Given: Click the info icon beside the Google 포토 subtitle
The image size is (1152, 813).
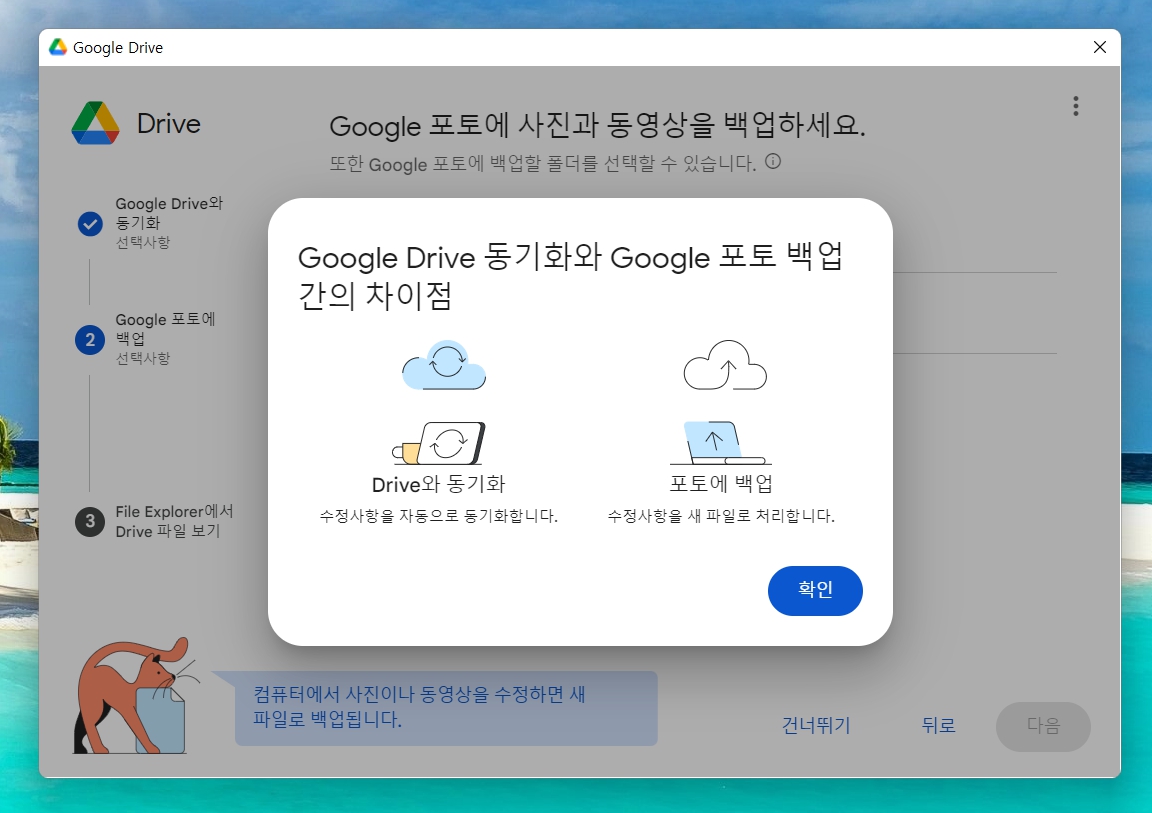Looking at the screenshot, I should click(x=773, y=162).
